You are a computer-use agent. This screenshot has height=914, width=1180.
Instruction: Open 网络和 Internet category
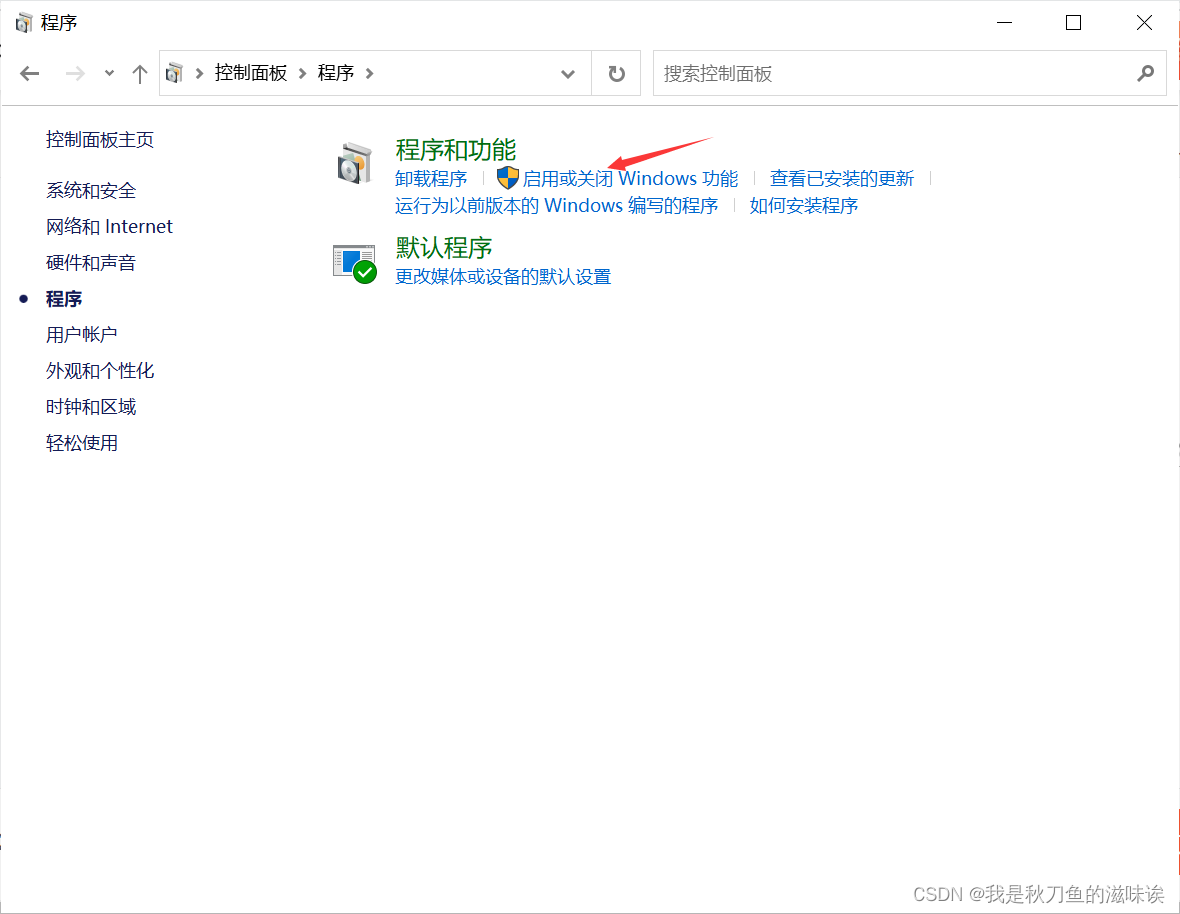(109, 226)
